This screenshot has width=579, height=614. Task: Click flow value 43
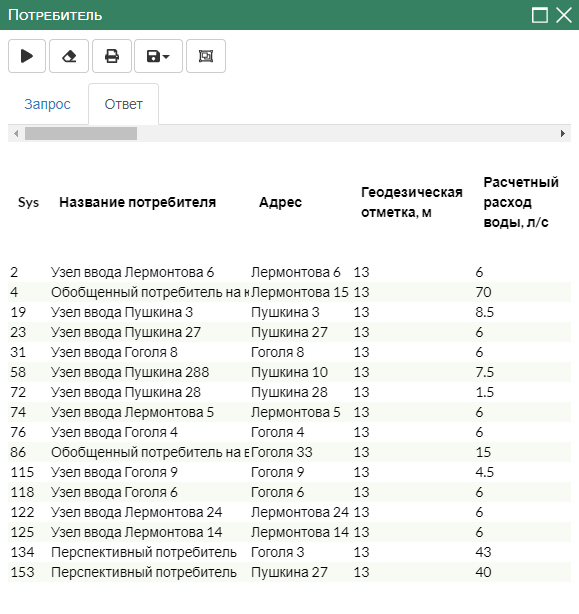pos(483,552)
